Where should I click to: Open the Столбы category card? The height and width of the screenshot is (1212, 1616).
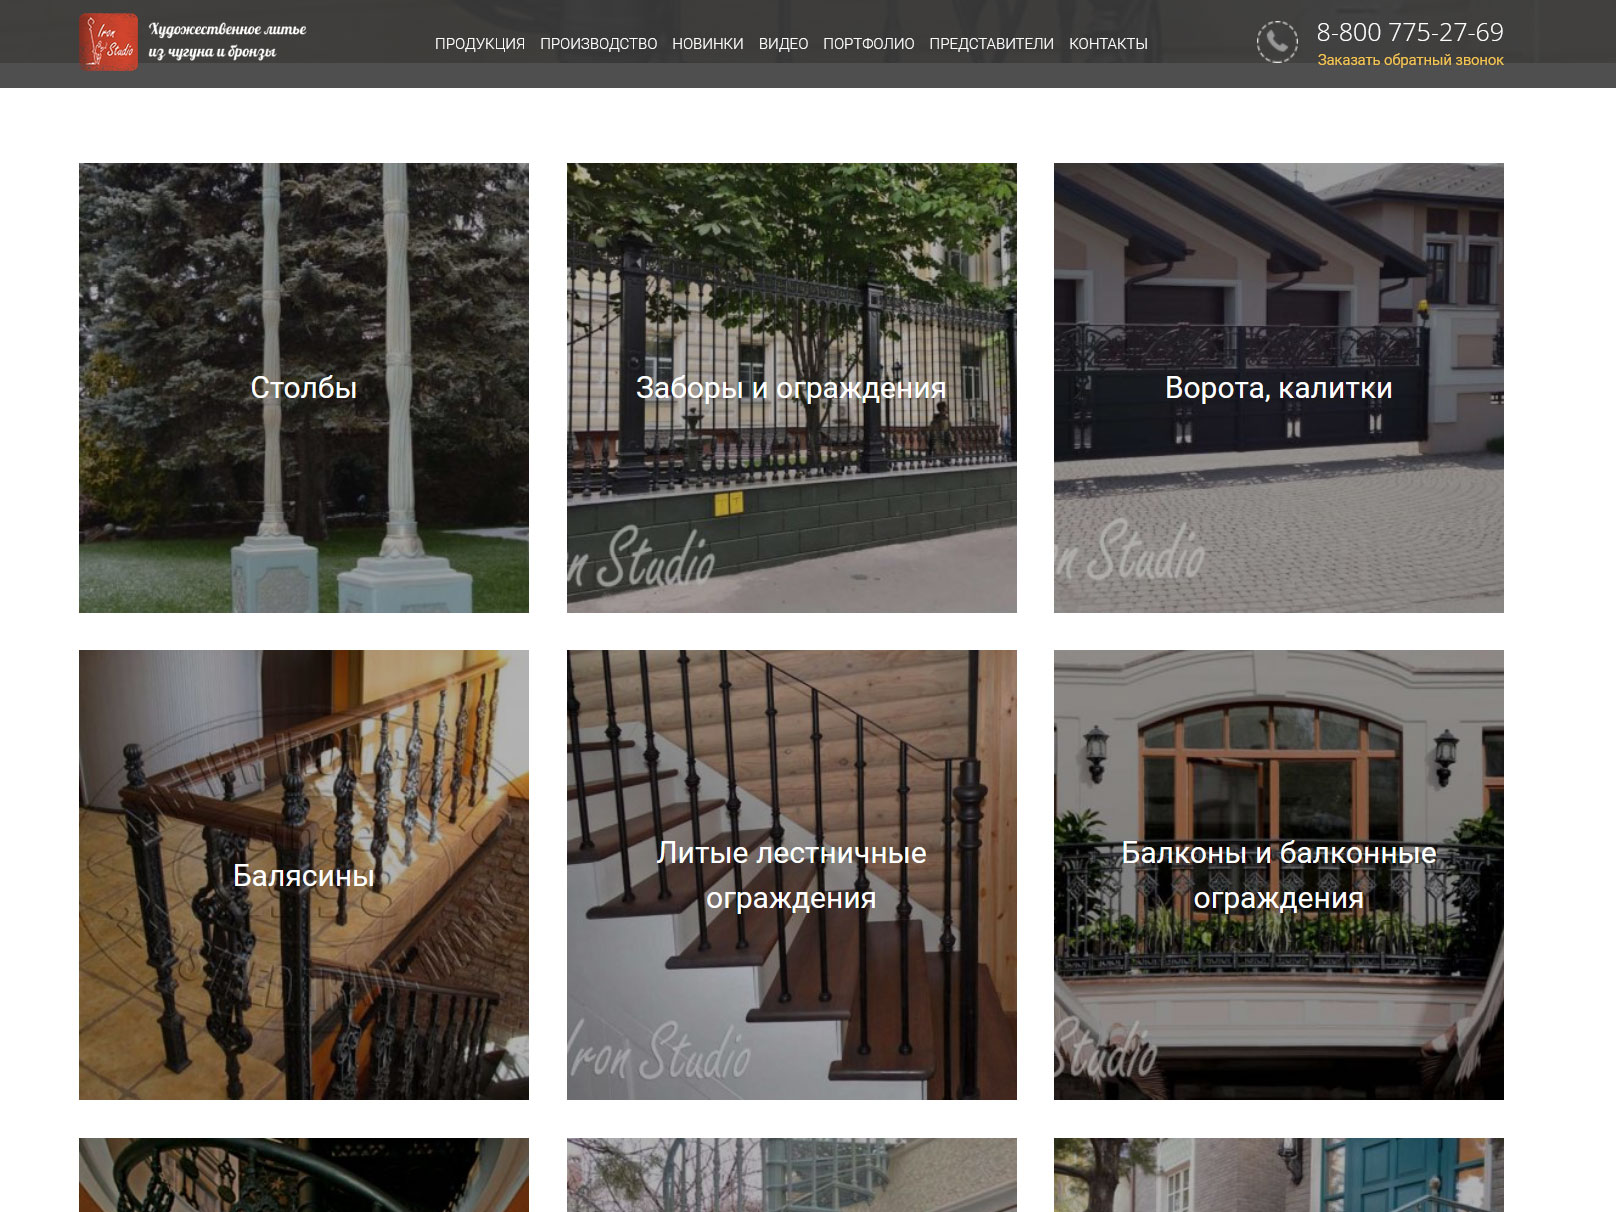click(304, 388)
